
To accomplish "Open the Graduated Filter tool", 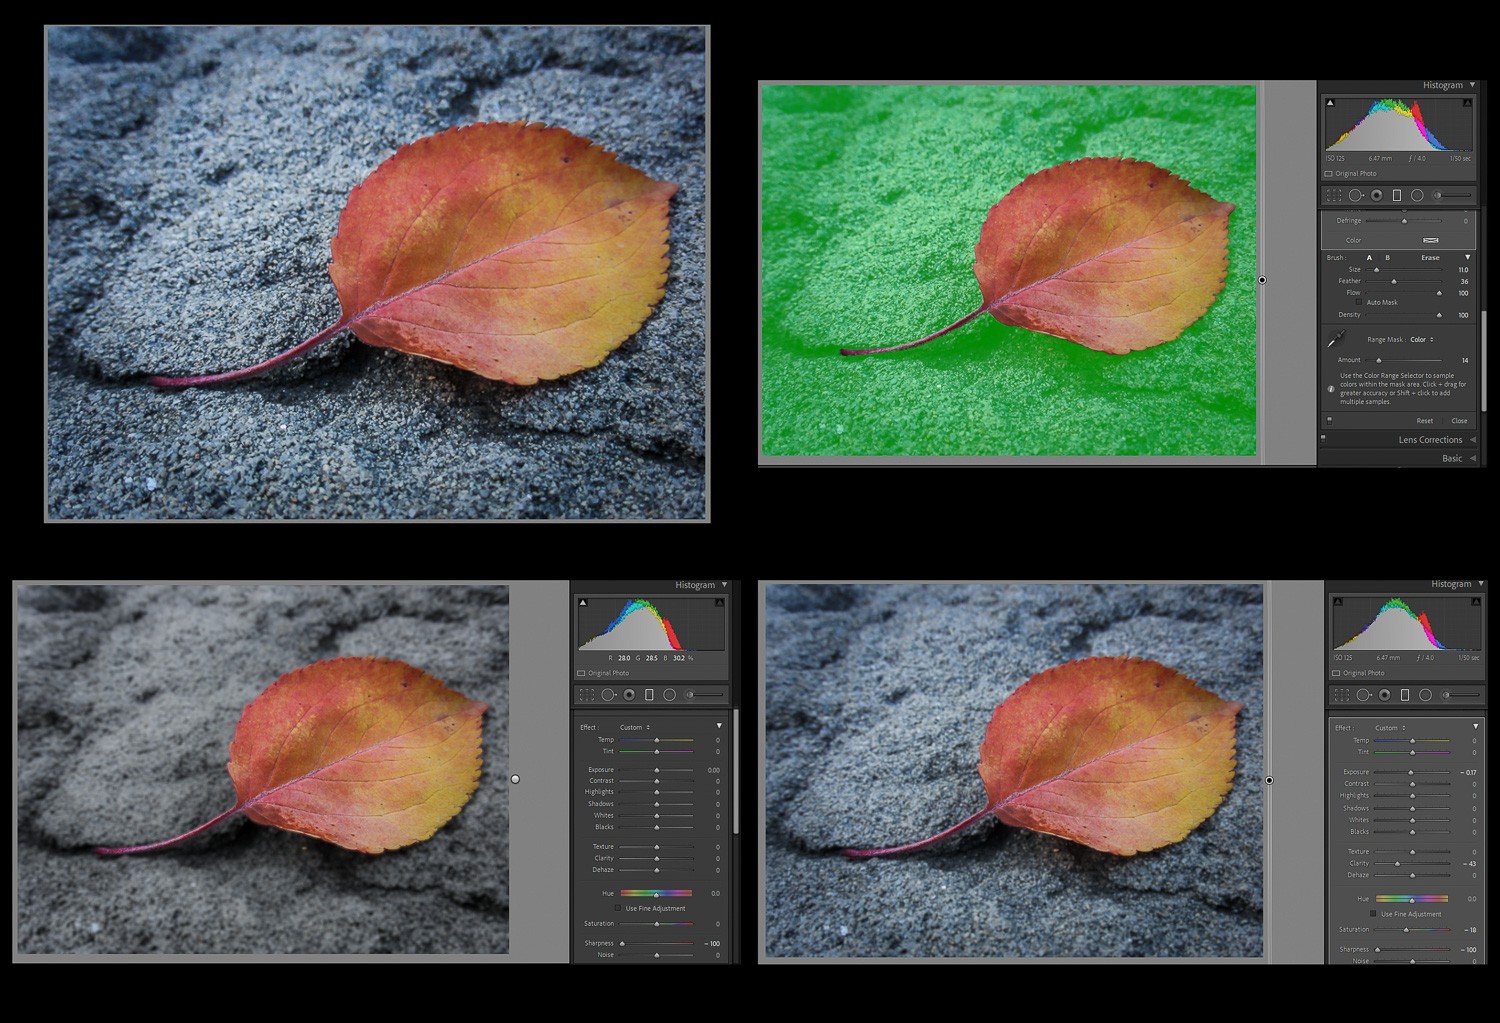I will [1397, 196].
